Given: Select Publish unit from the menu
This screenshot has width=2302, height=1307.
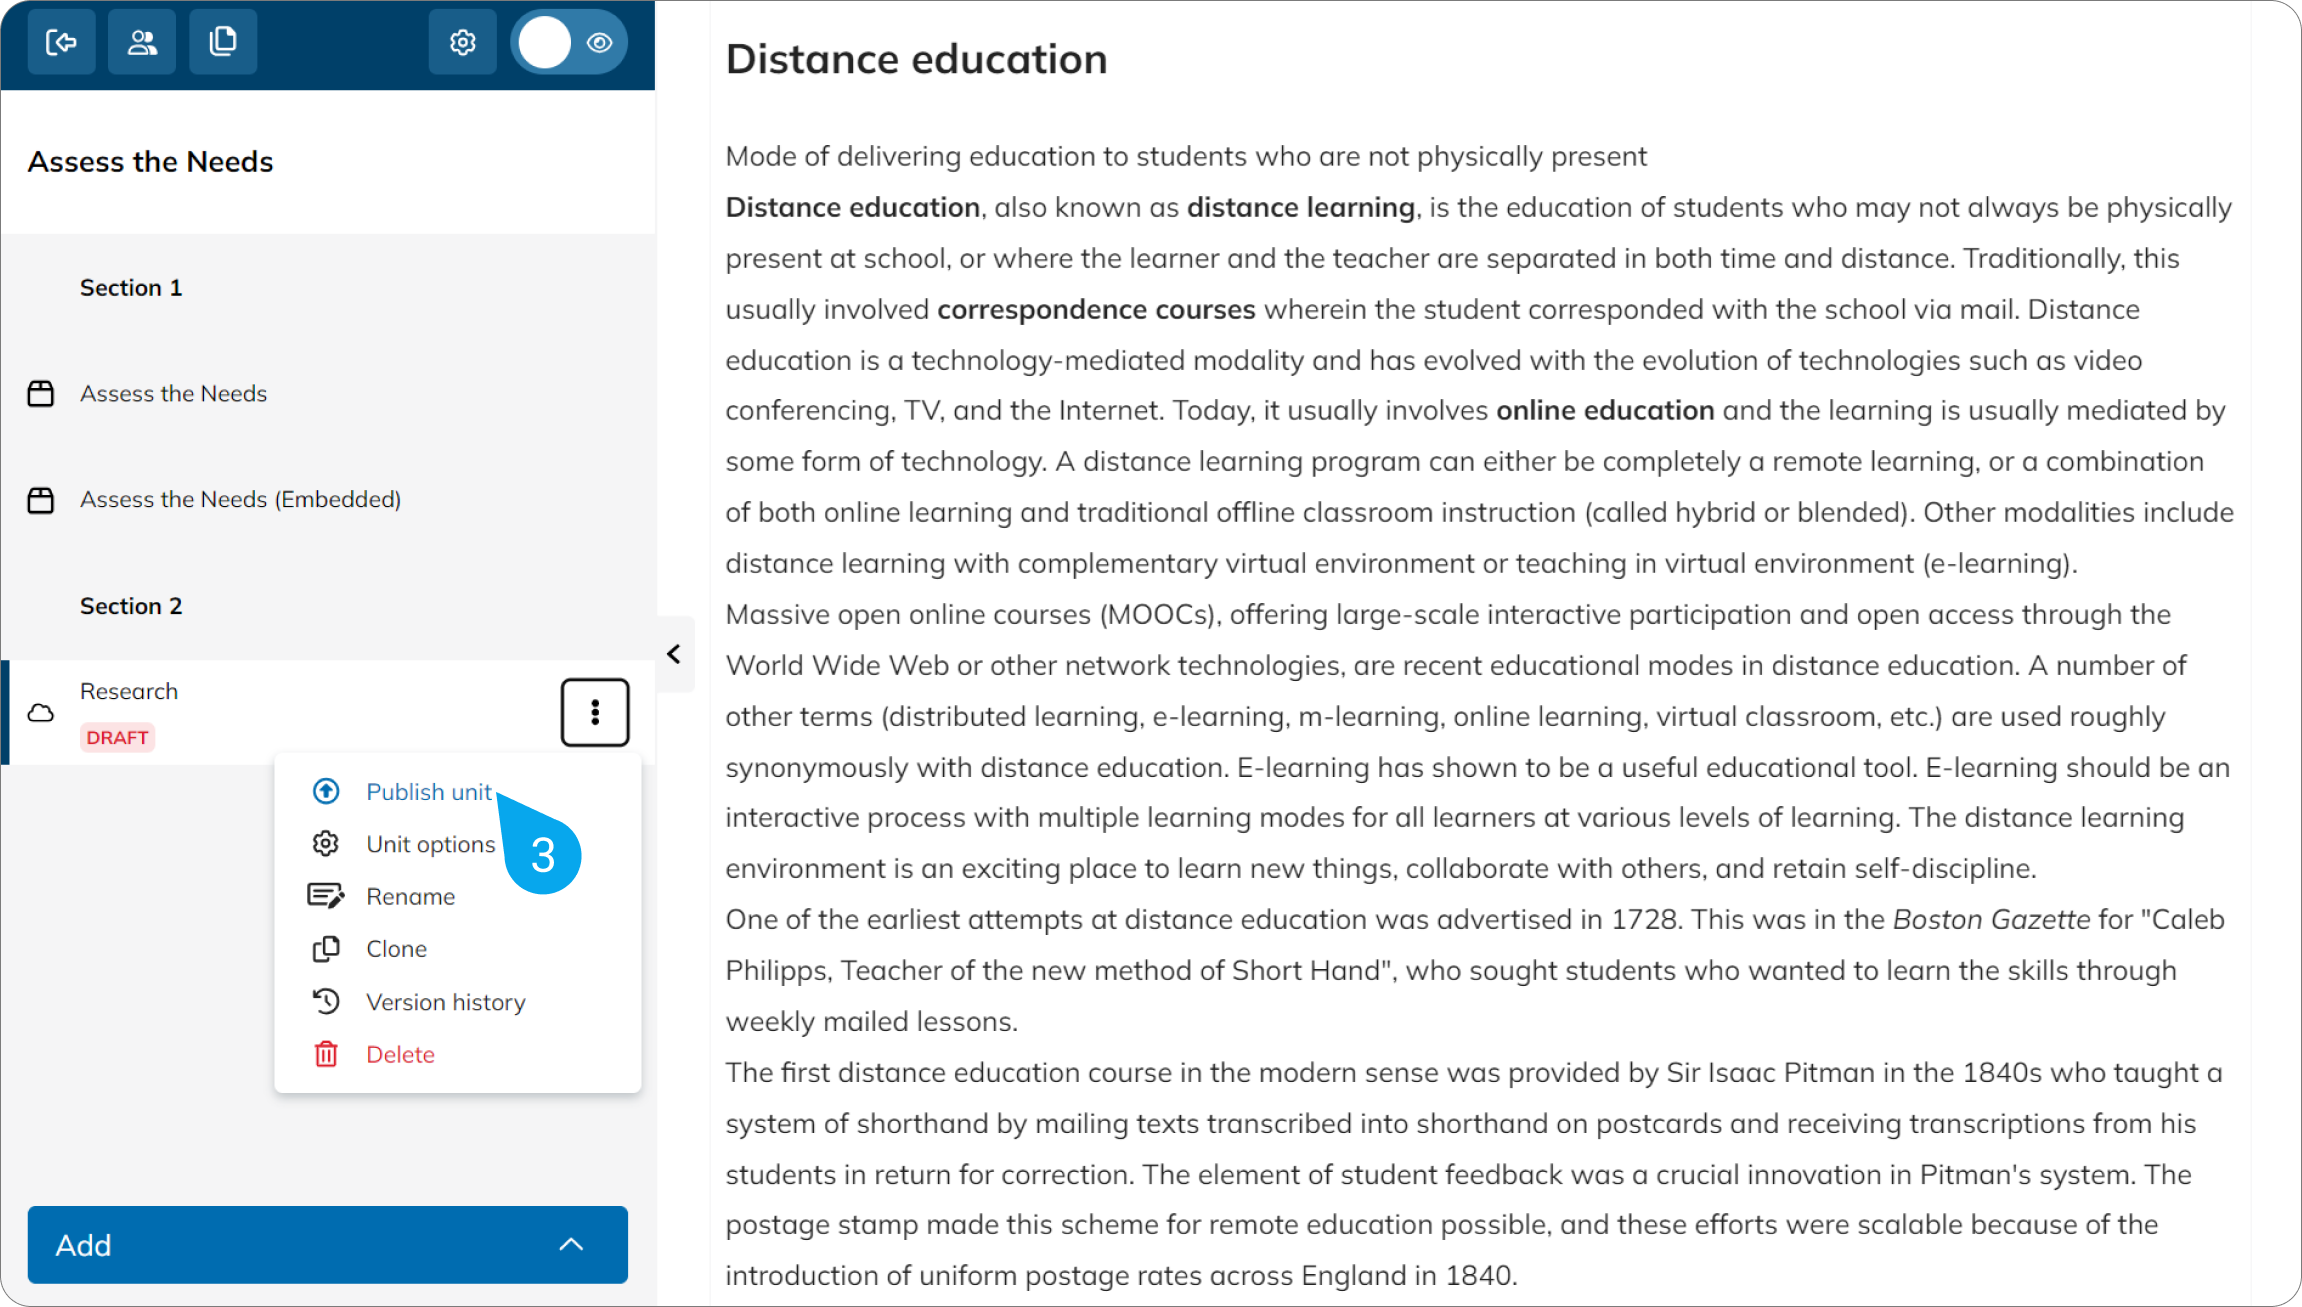Looking at the screenshot, I should coord(429,792).
